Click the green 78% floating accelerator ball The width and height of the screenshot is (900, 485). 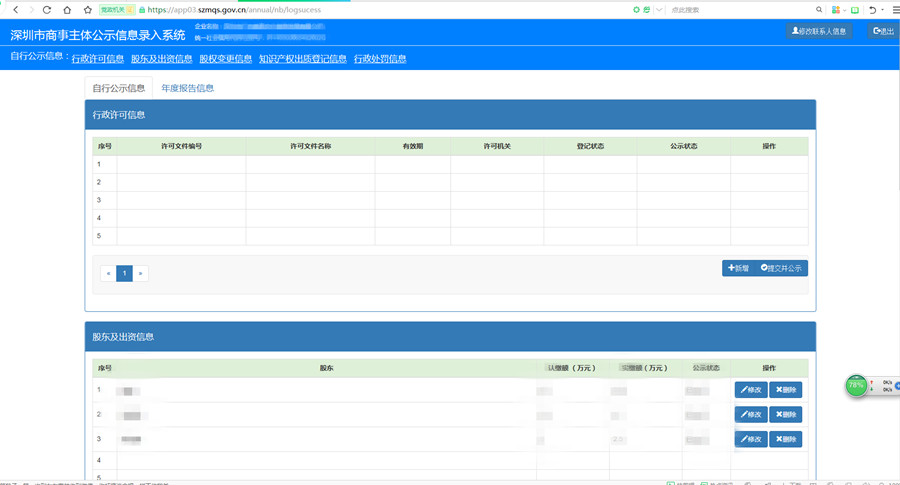coord(856,385)
